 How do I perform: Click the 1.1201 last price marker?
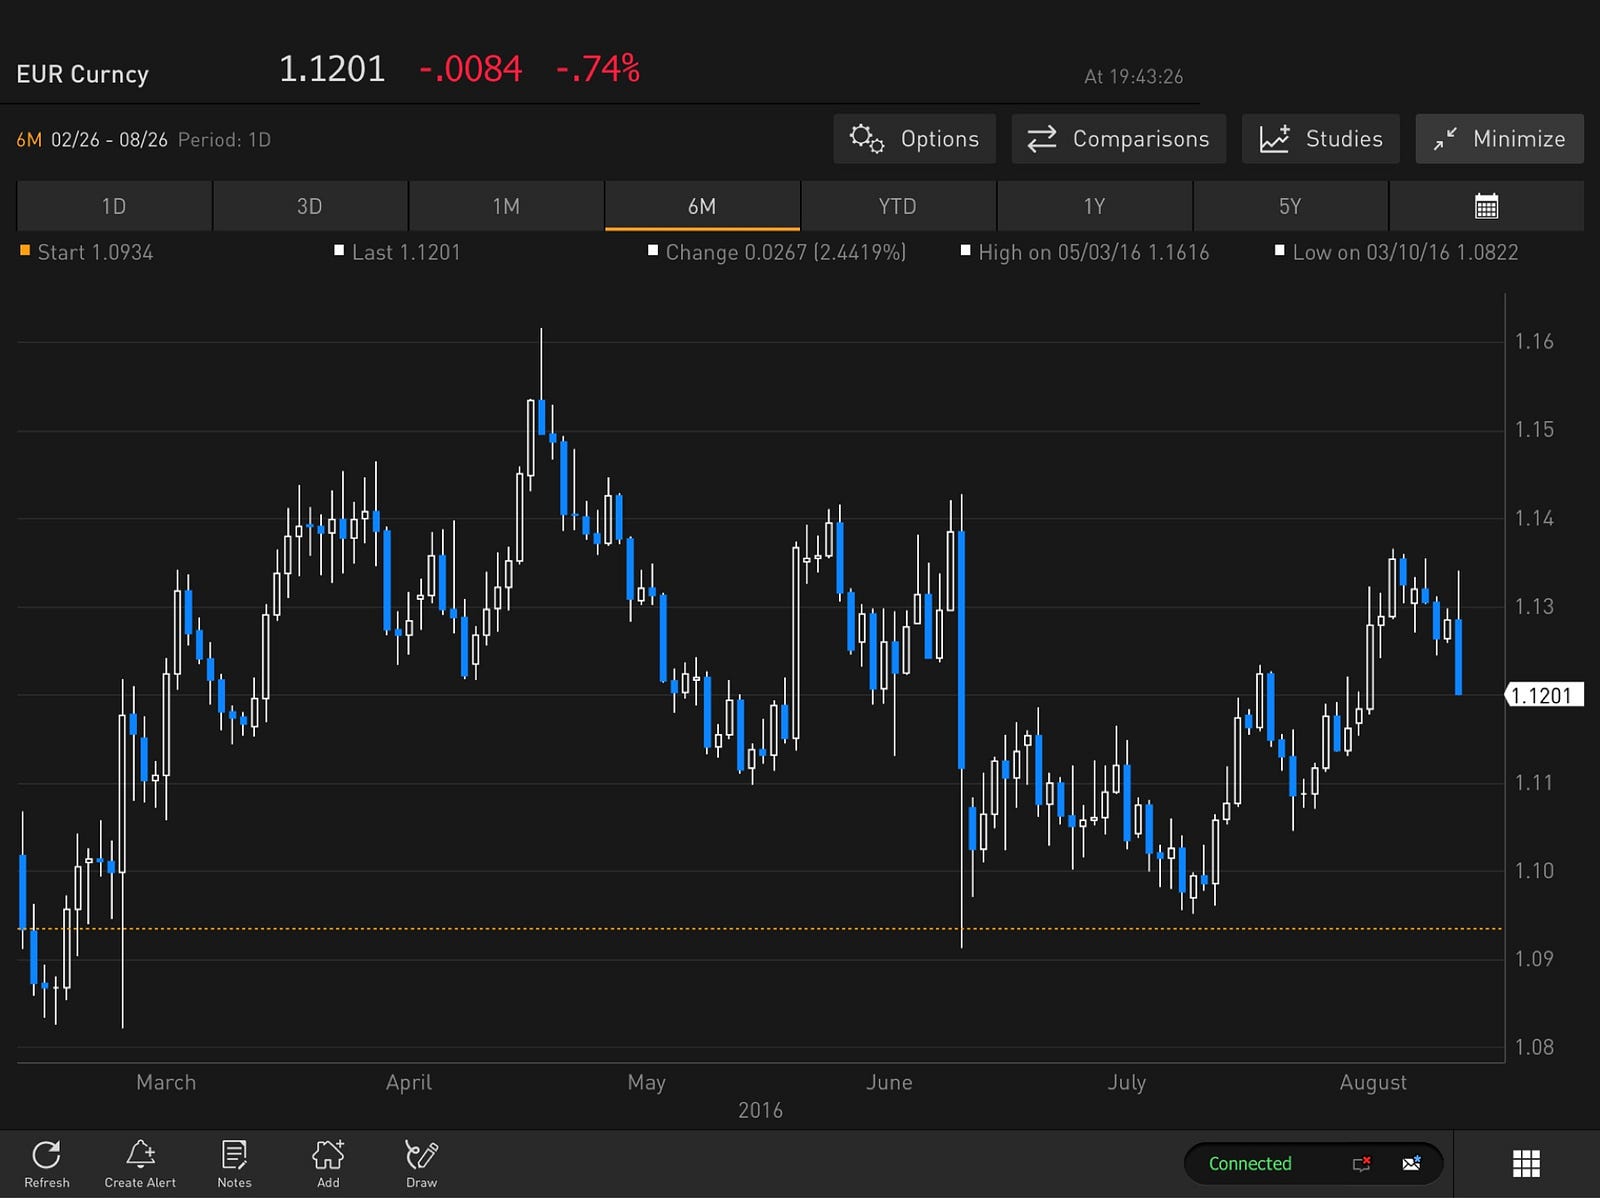(1543, 695)
